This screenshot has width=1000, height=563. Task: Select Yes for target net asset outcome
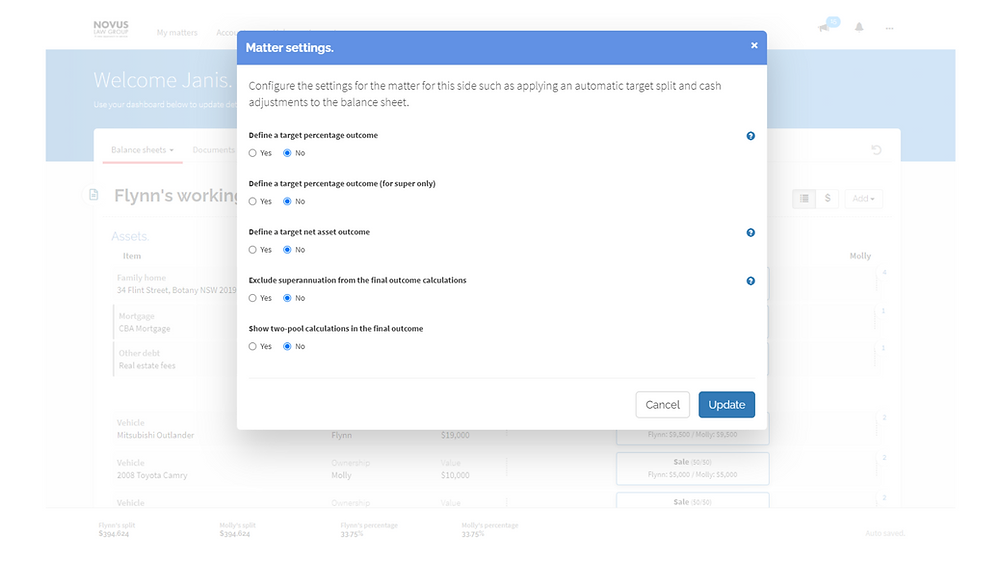click(x=253, y=250)
